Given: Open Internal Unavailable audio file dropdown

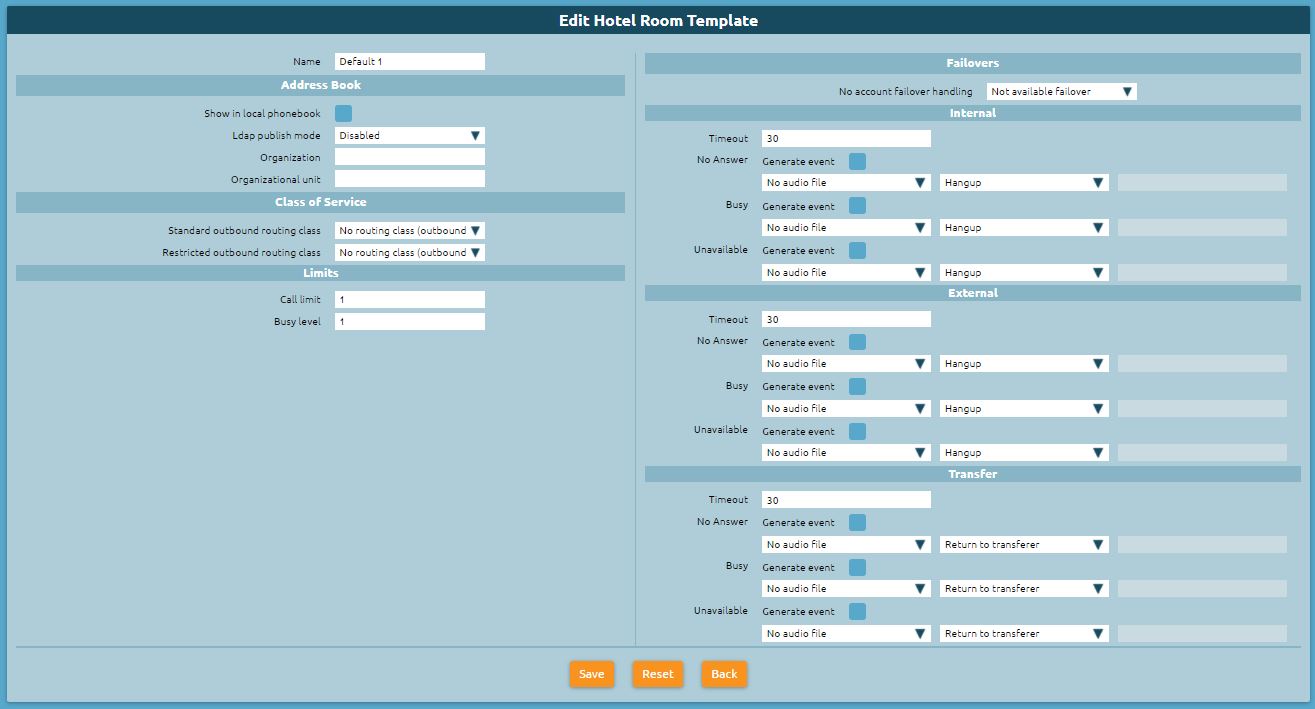Looking at the screenshot, I should click(846, 272).
